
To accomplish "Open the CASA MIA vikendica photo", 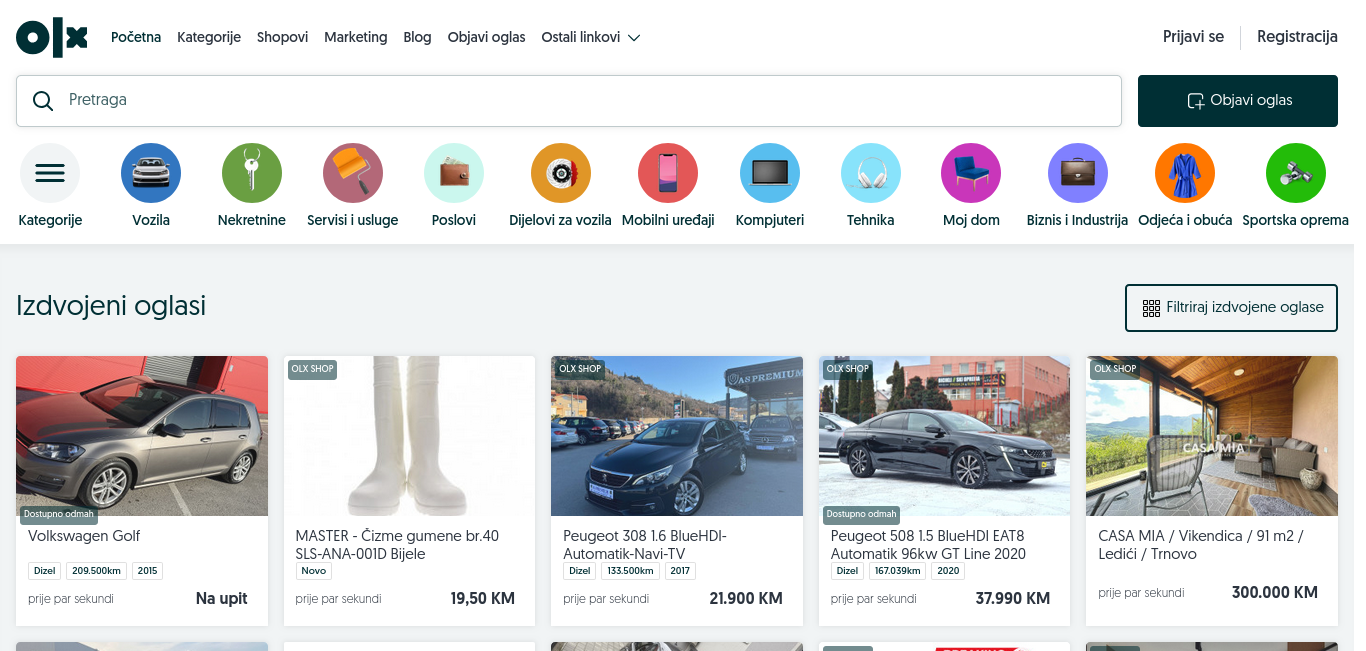I will [1212, 436].
